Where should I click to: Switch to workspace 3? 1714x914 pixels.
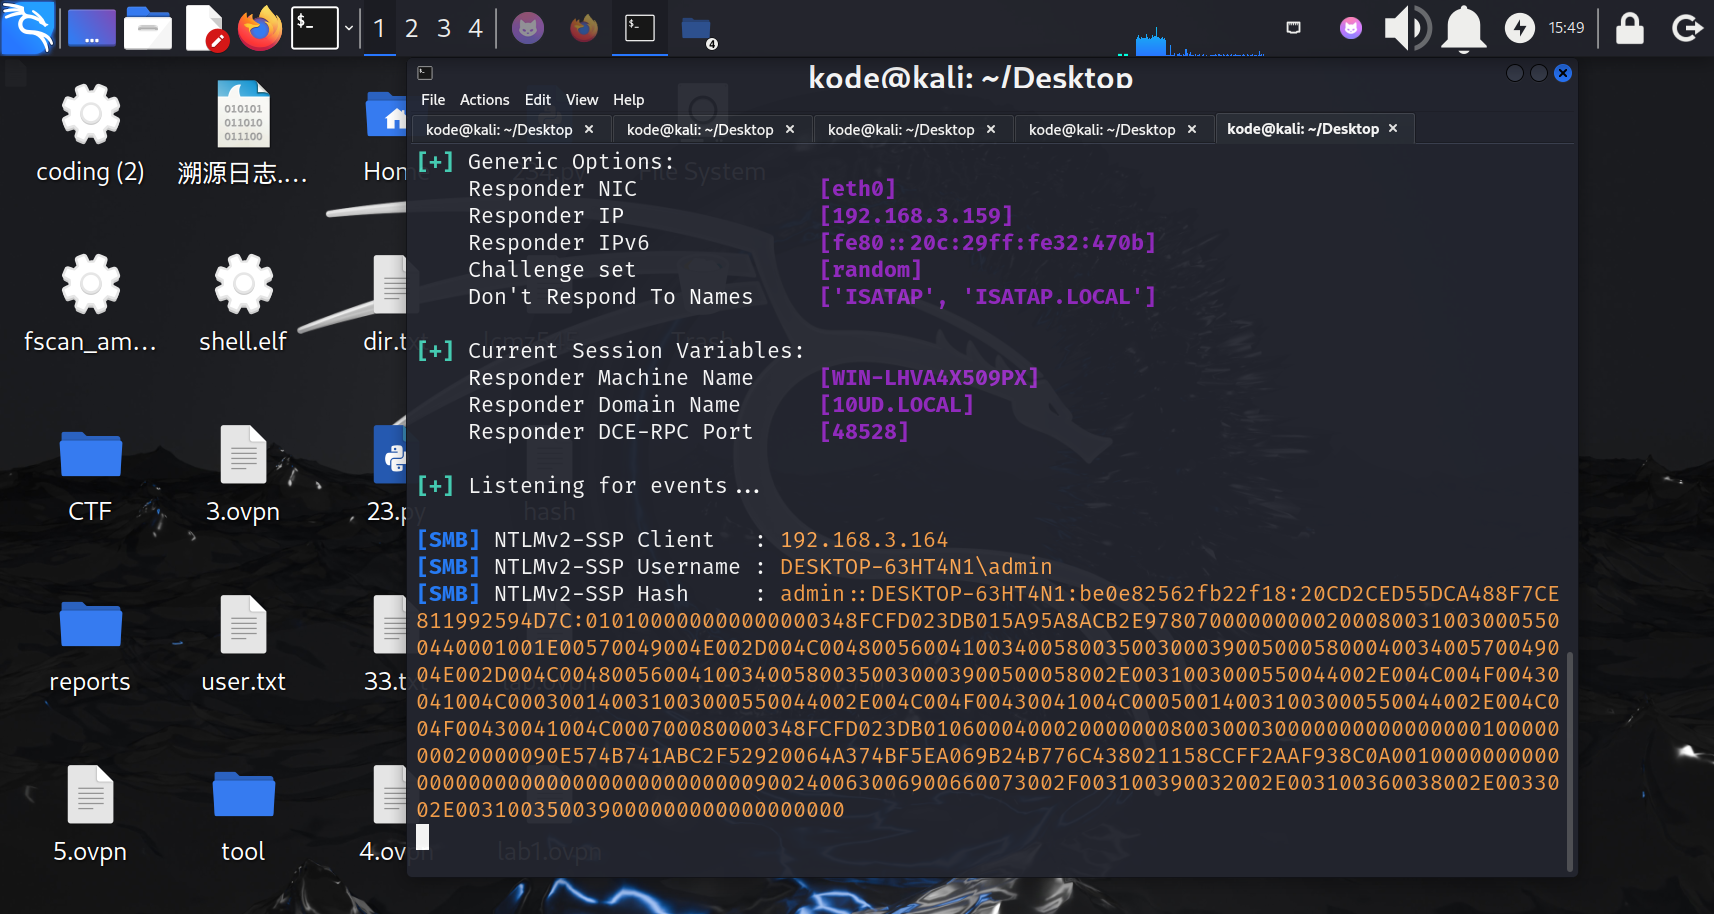(444, 28)
